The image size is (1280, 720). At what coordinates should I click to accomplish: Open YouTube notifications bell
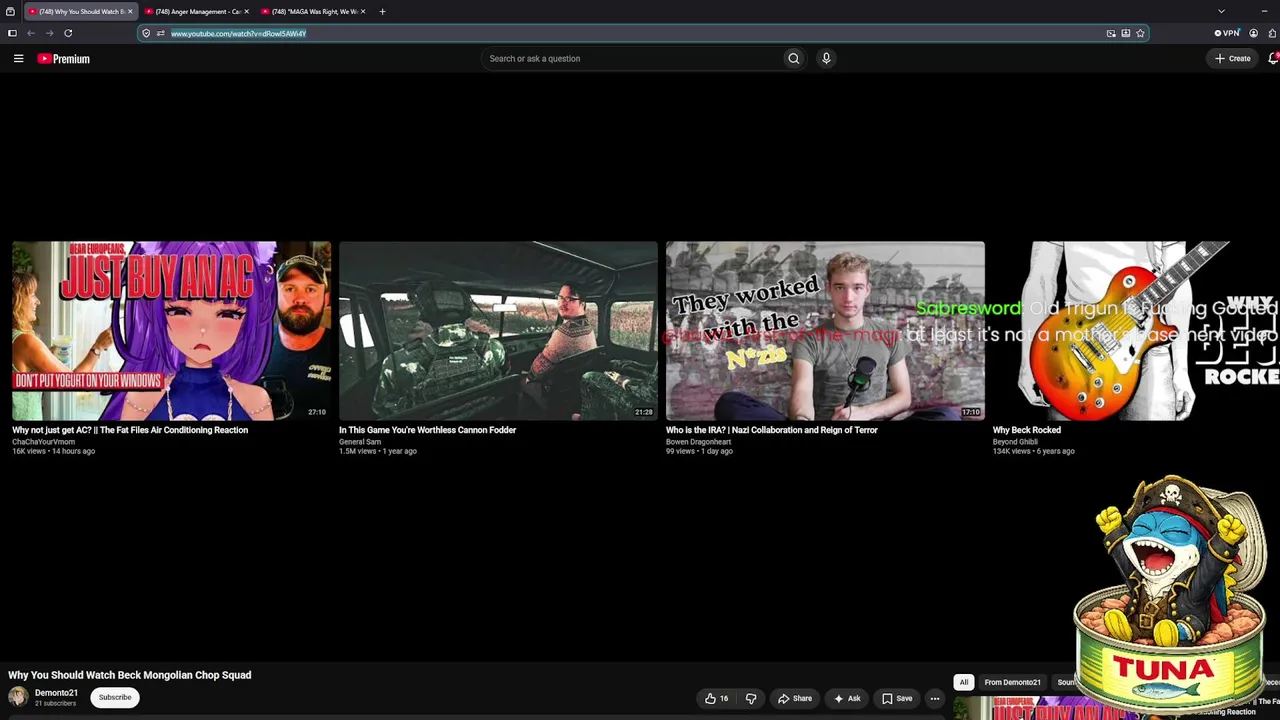click(1273, 58)
